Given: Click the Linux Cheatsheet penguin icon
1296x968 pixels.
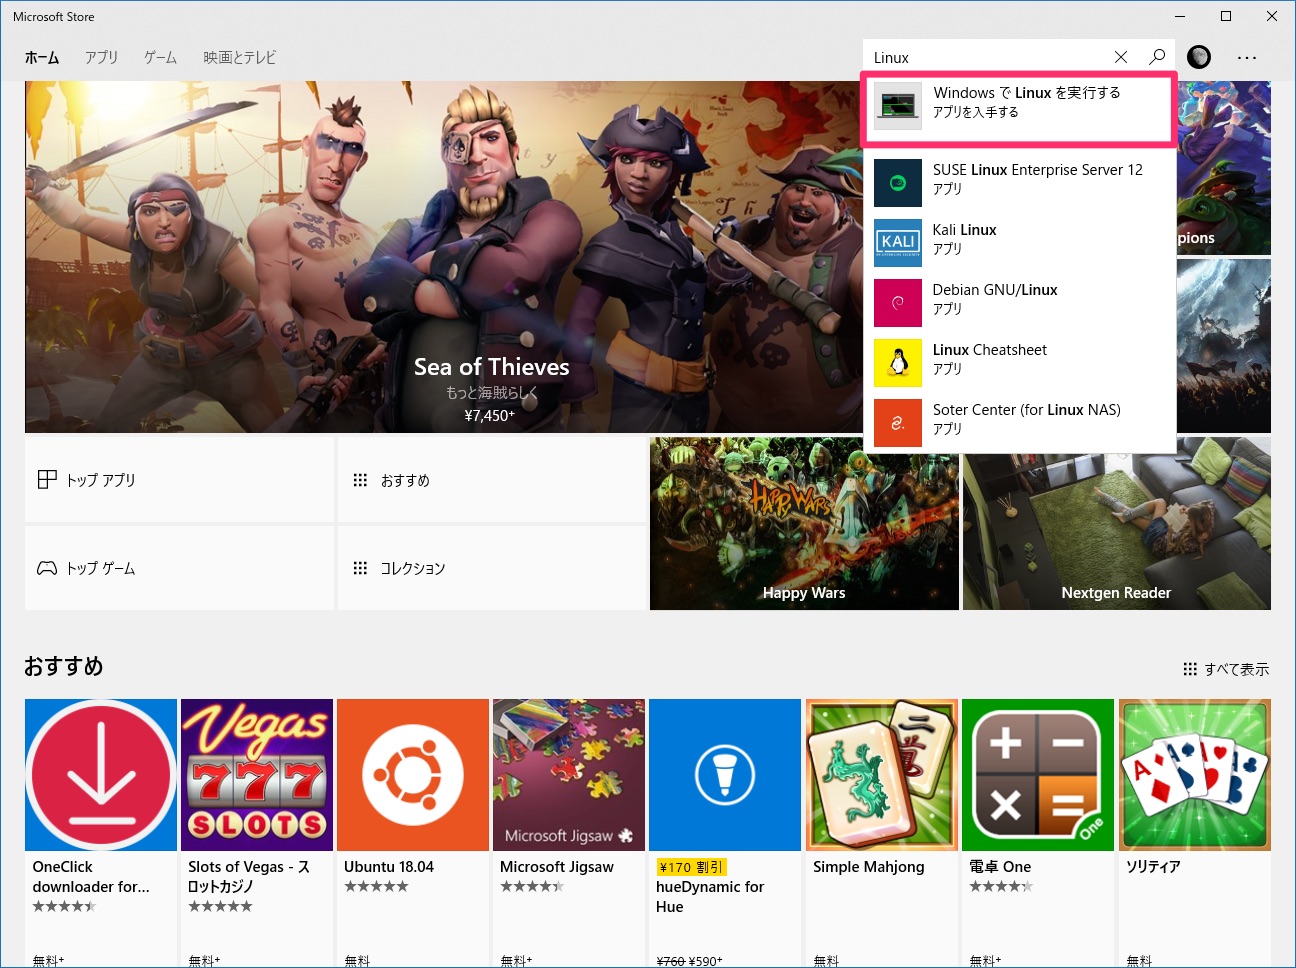Looking at the screenshot, I should (x=898, y=363).
